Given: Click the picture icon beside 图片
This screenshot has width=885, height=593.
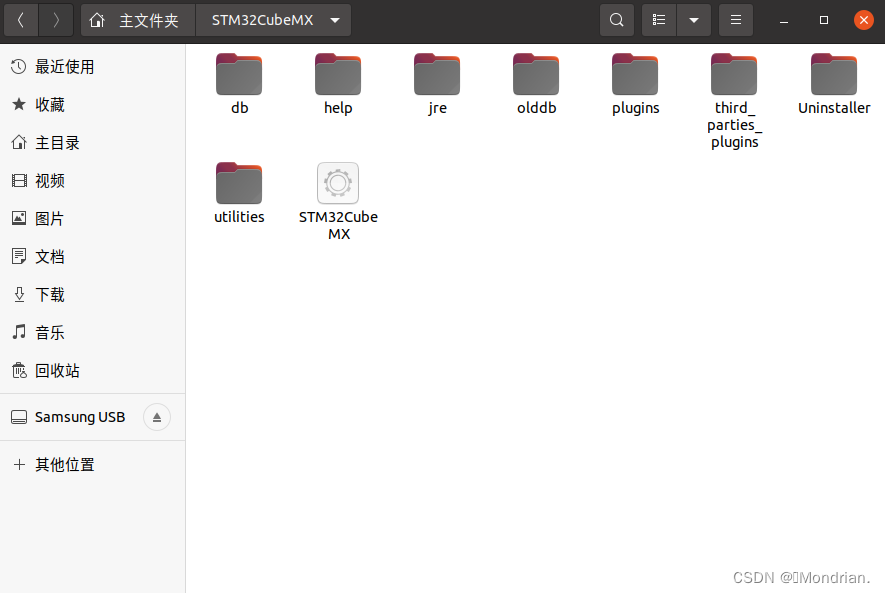Looking at the screenshot, I should pos(19,218).
